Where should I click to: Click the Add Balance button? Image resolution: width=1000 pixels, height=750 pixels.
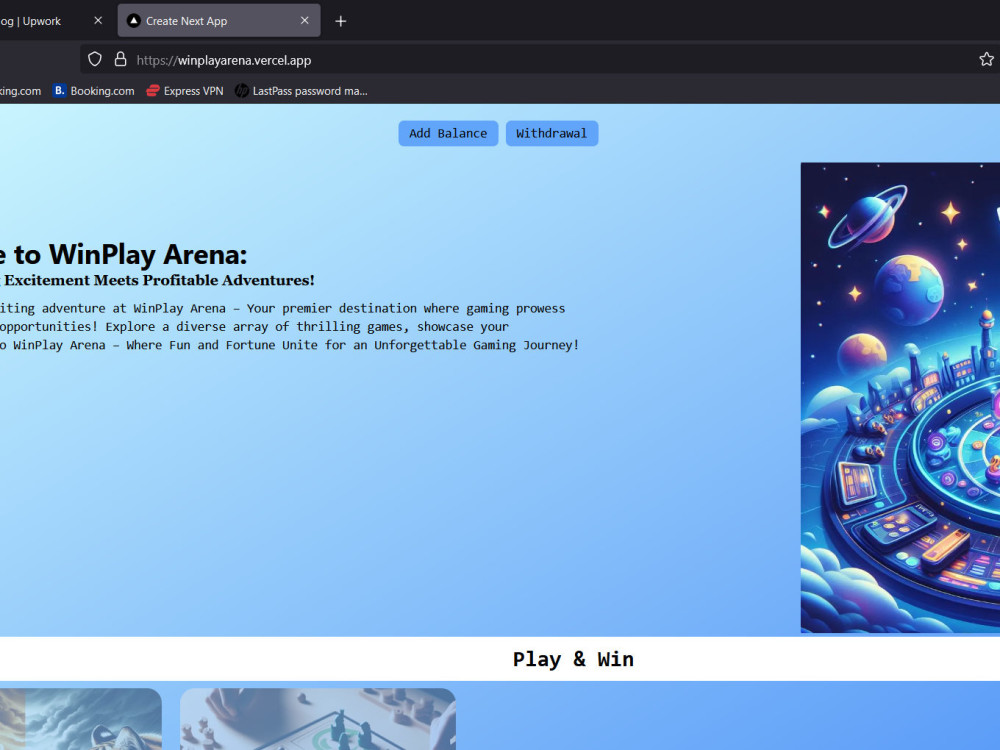(448, 133)
